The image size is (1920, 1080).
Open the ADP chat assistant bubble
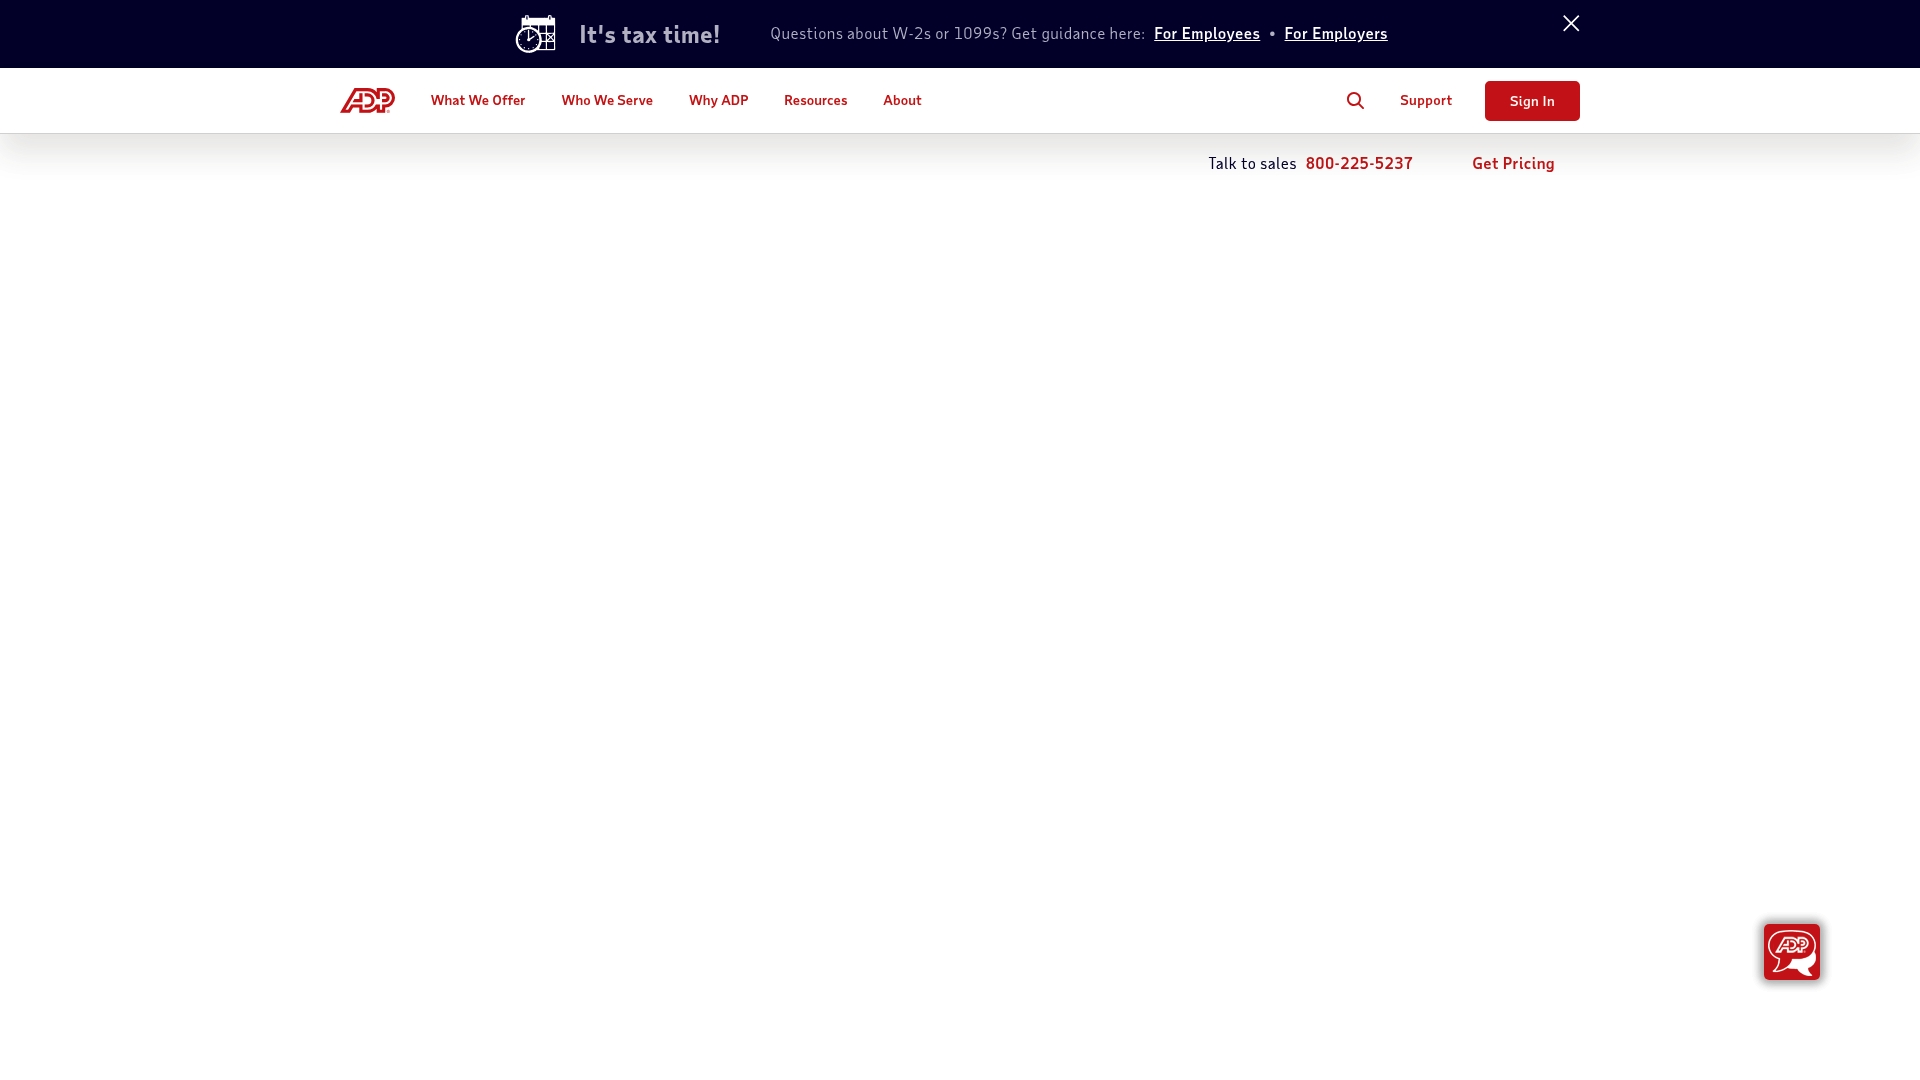[1792, 952]
